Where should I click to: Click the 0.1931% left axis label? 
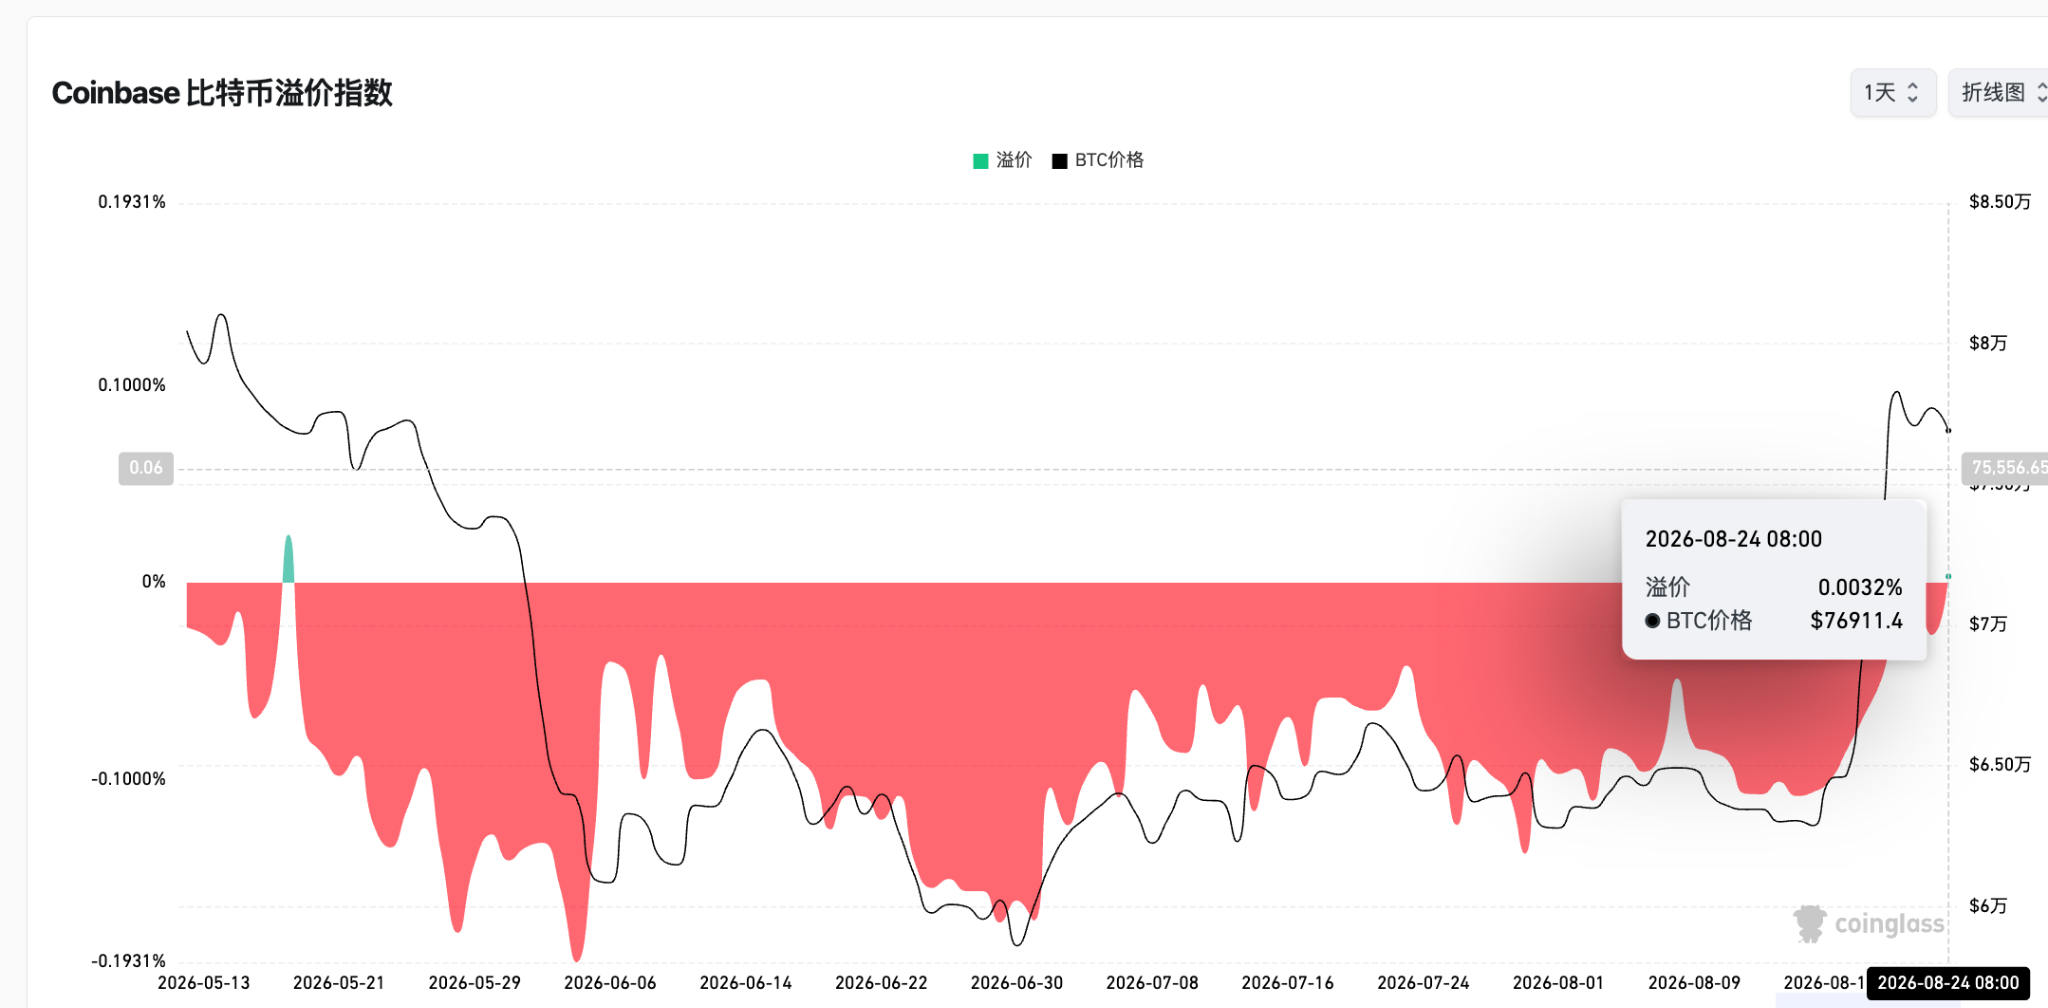[x=132, y=202]
